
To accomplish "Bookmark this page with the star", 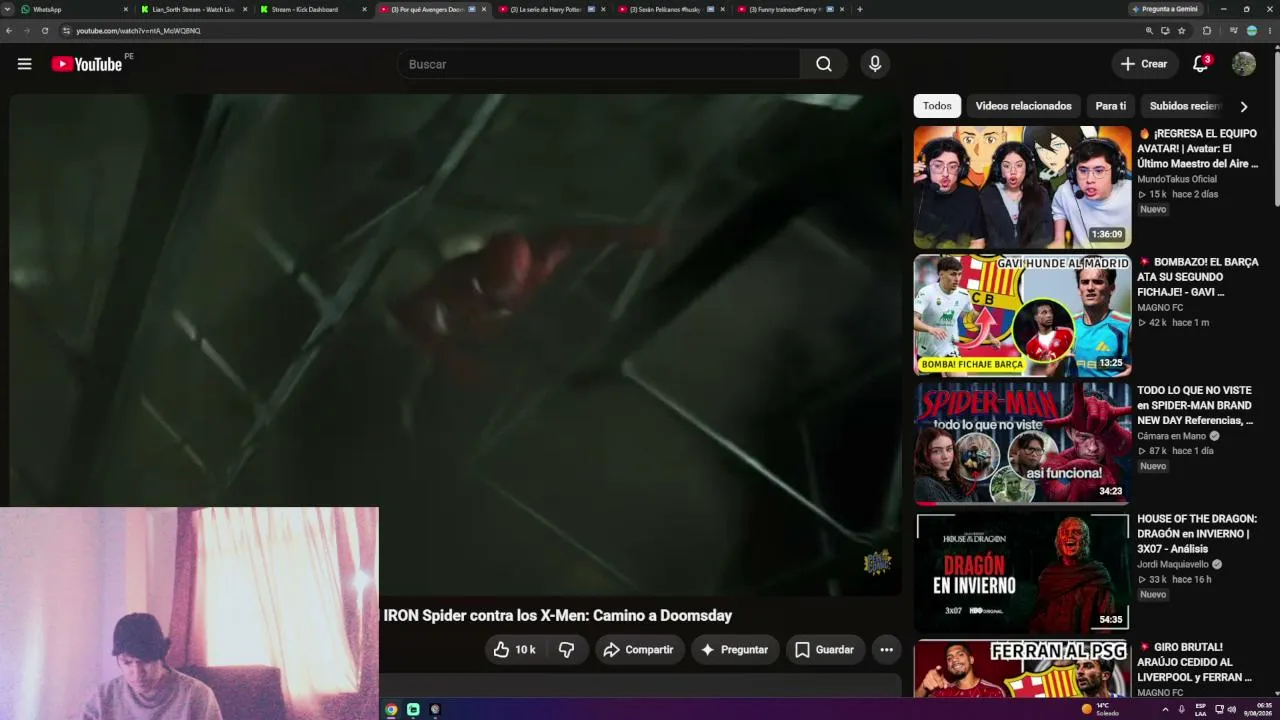I will tap(1182, 31).
